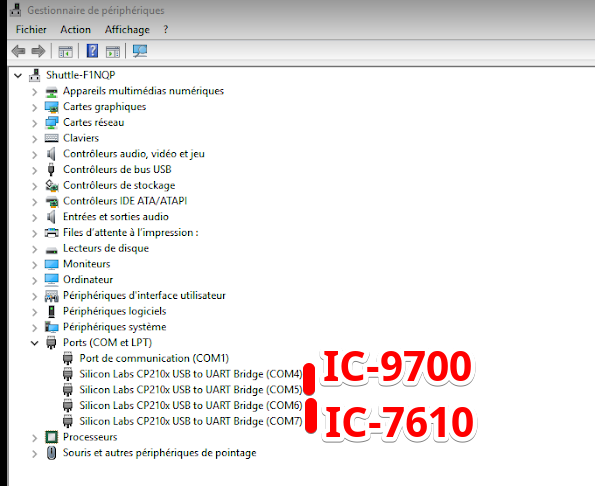Click the blue Help toolbar icon
Image resolution: width=595 pixels, height=486 pixels.
[x=92, y=51]
